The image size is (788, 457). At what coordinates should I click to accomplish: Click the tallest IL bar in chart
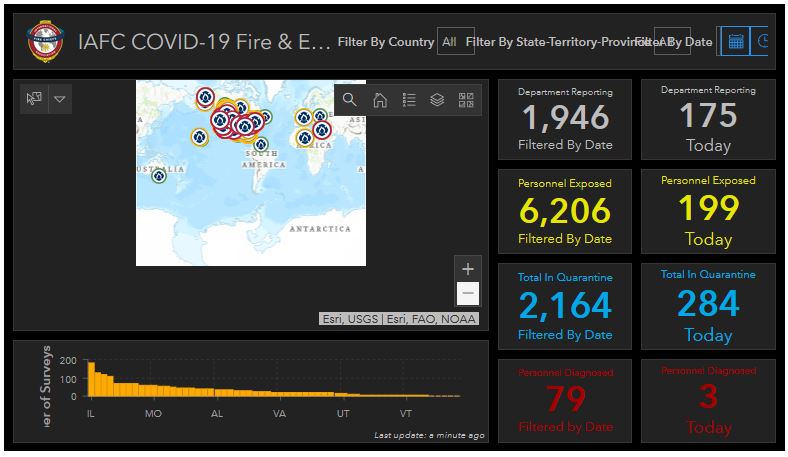click(x=91, y=379)
